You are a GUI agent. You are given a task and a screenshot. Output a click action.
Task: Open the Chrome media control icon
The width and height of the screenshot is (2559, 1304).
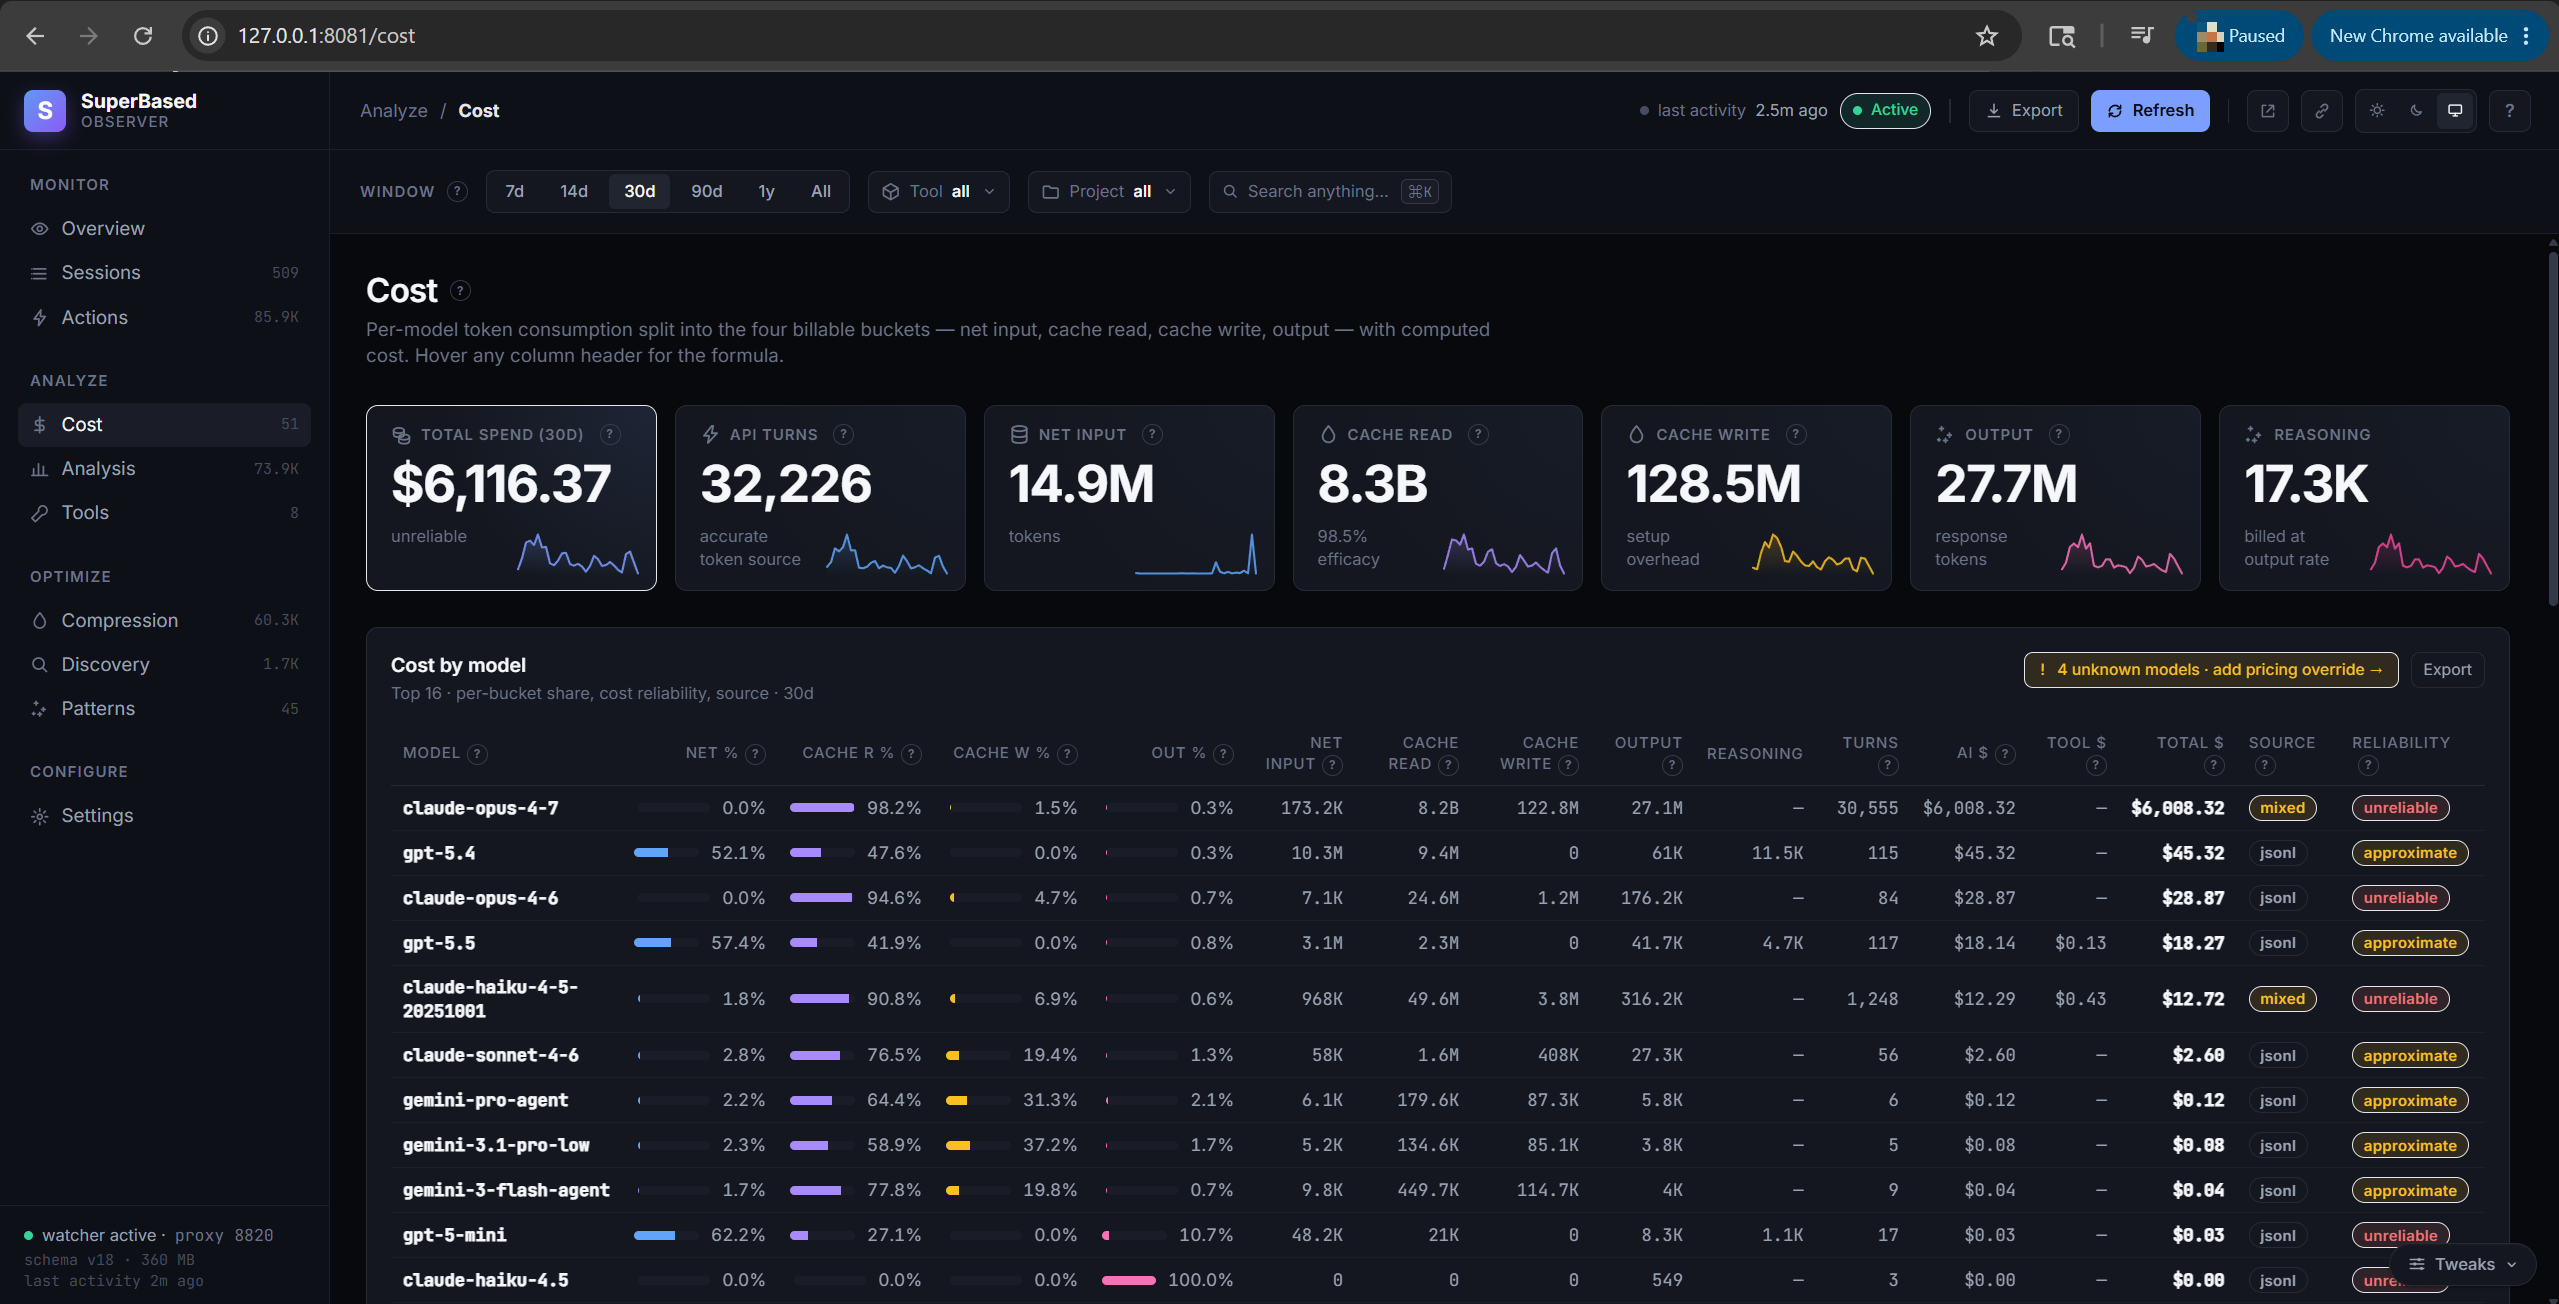(x=2141, y=36)
